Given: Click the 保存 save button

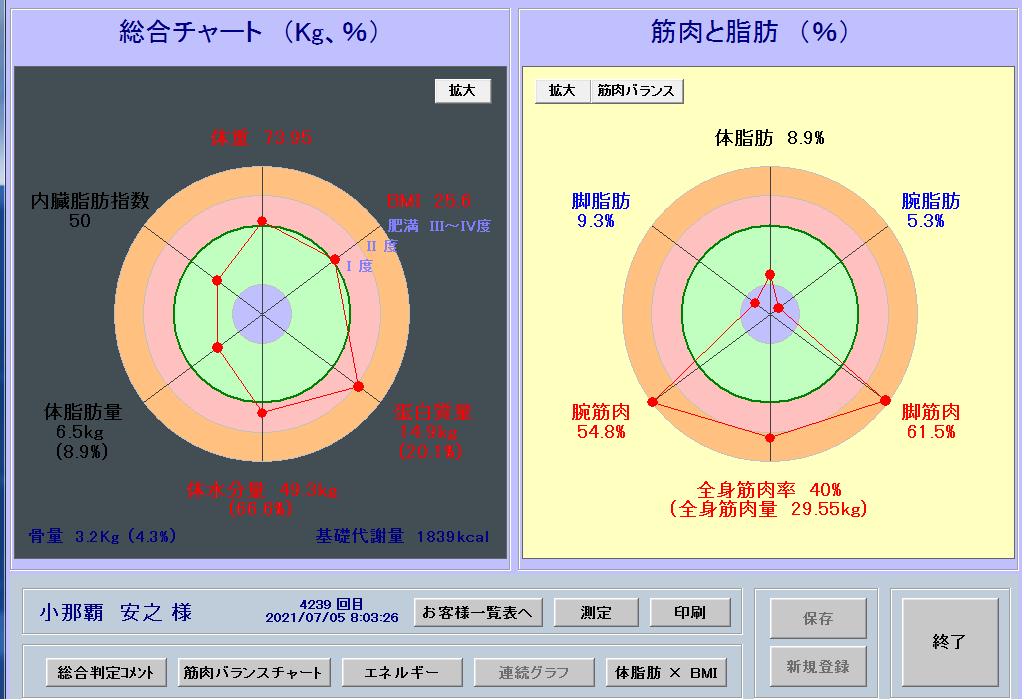Looking at the screenshot, I should pyautogui.click(x=817, y=618).
